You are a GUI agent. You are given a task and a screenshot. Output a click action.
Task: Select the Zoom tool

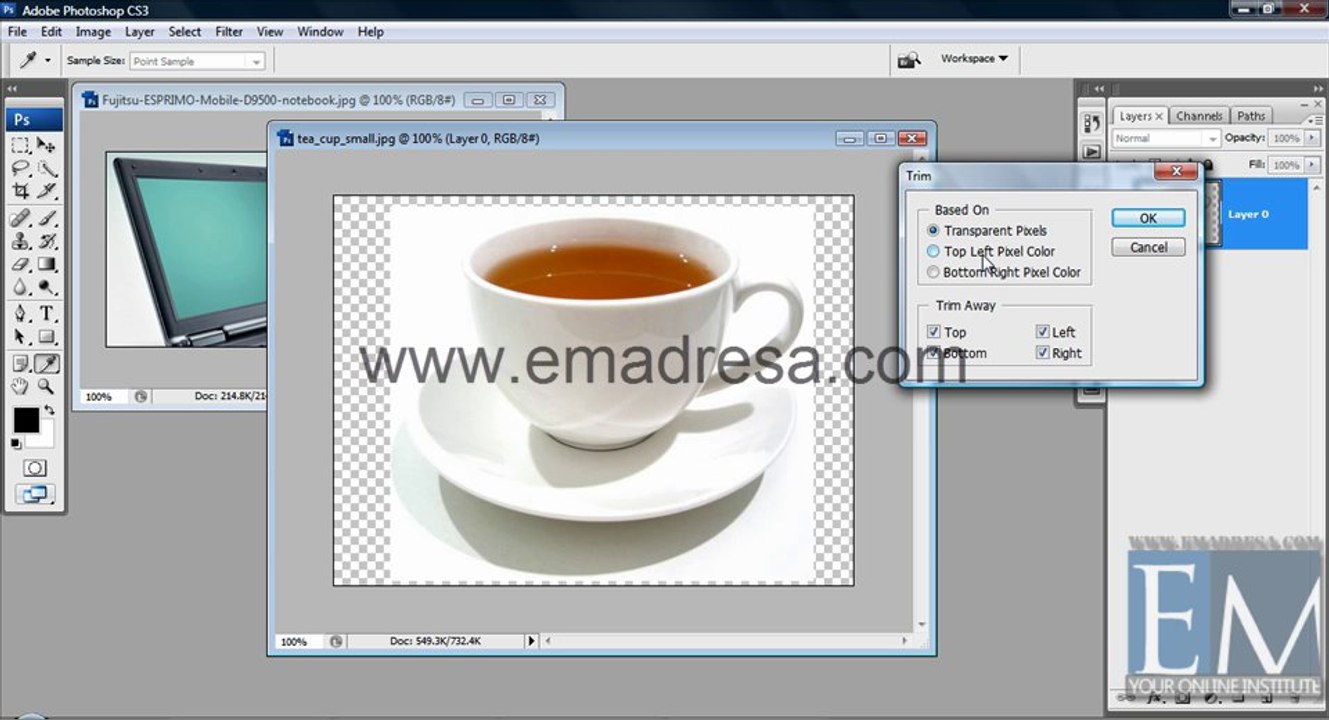47,386
